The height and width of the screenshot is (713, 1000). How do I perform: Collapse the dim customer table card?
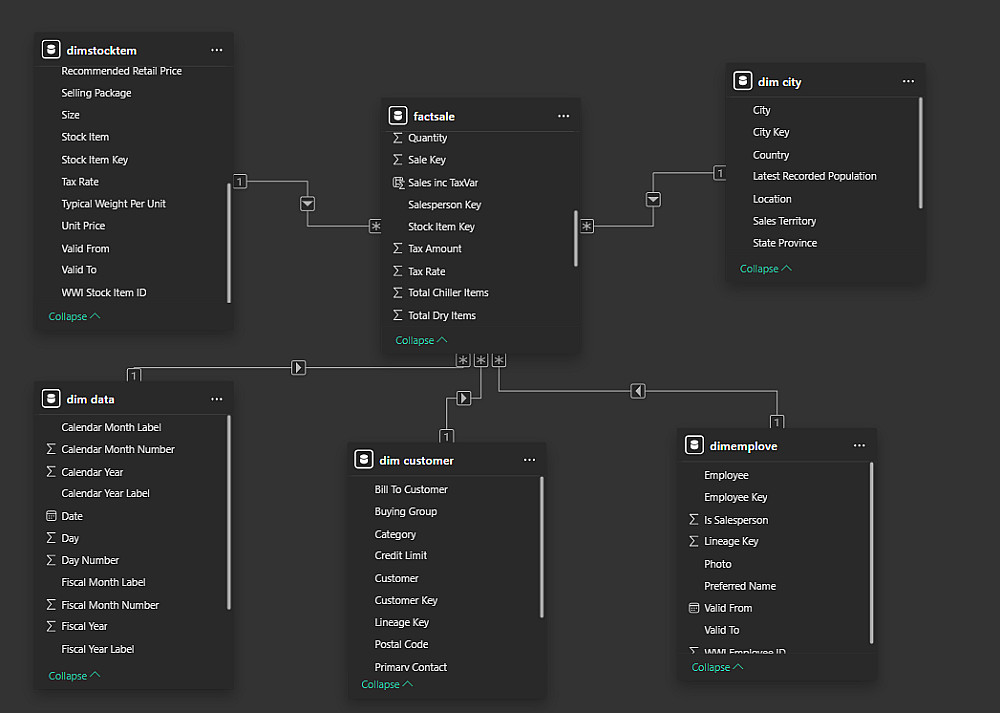click(x=386, y=684)
